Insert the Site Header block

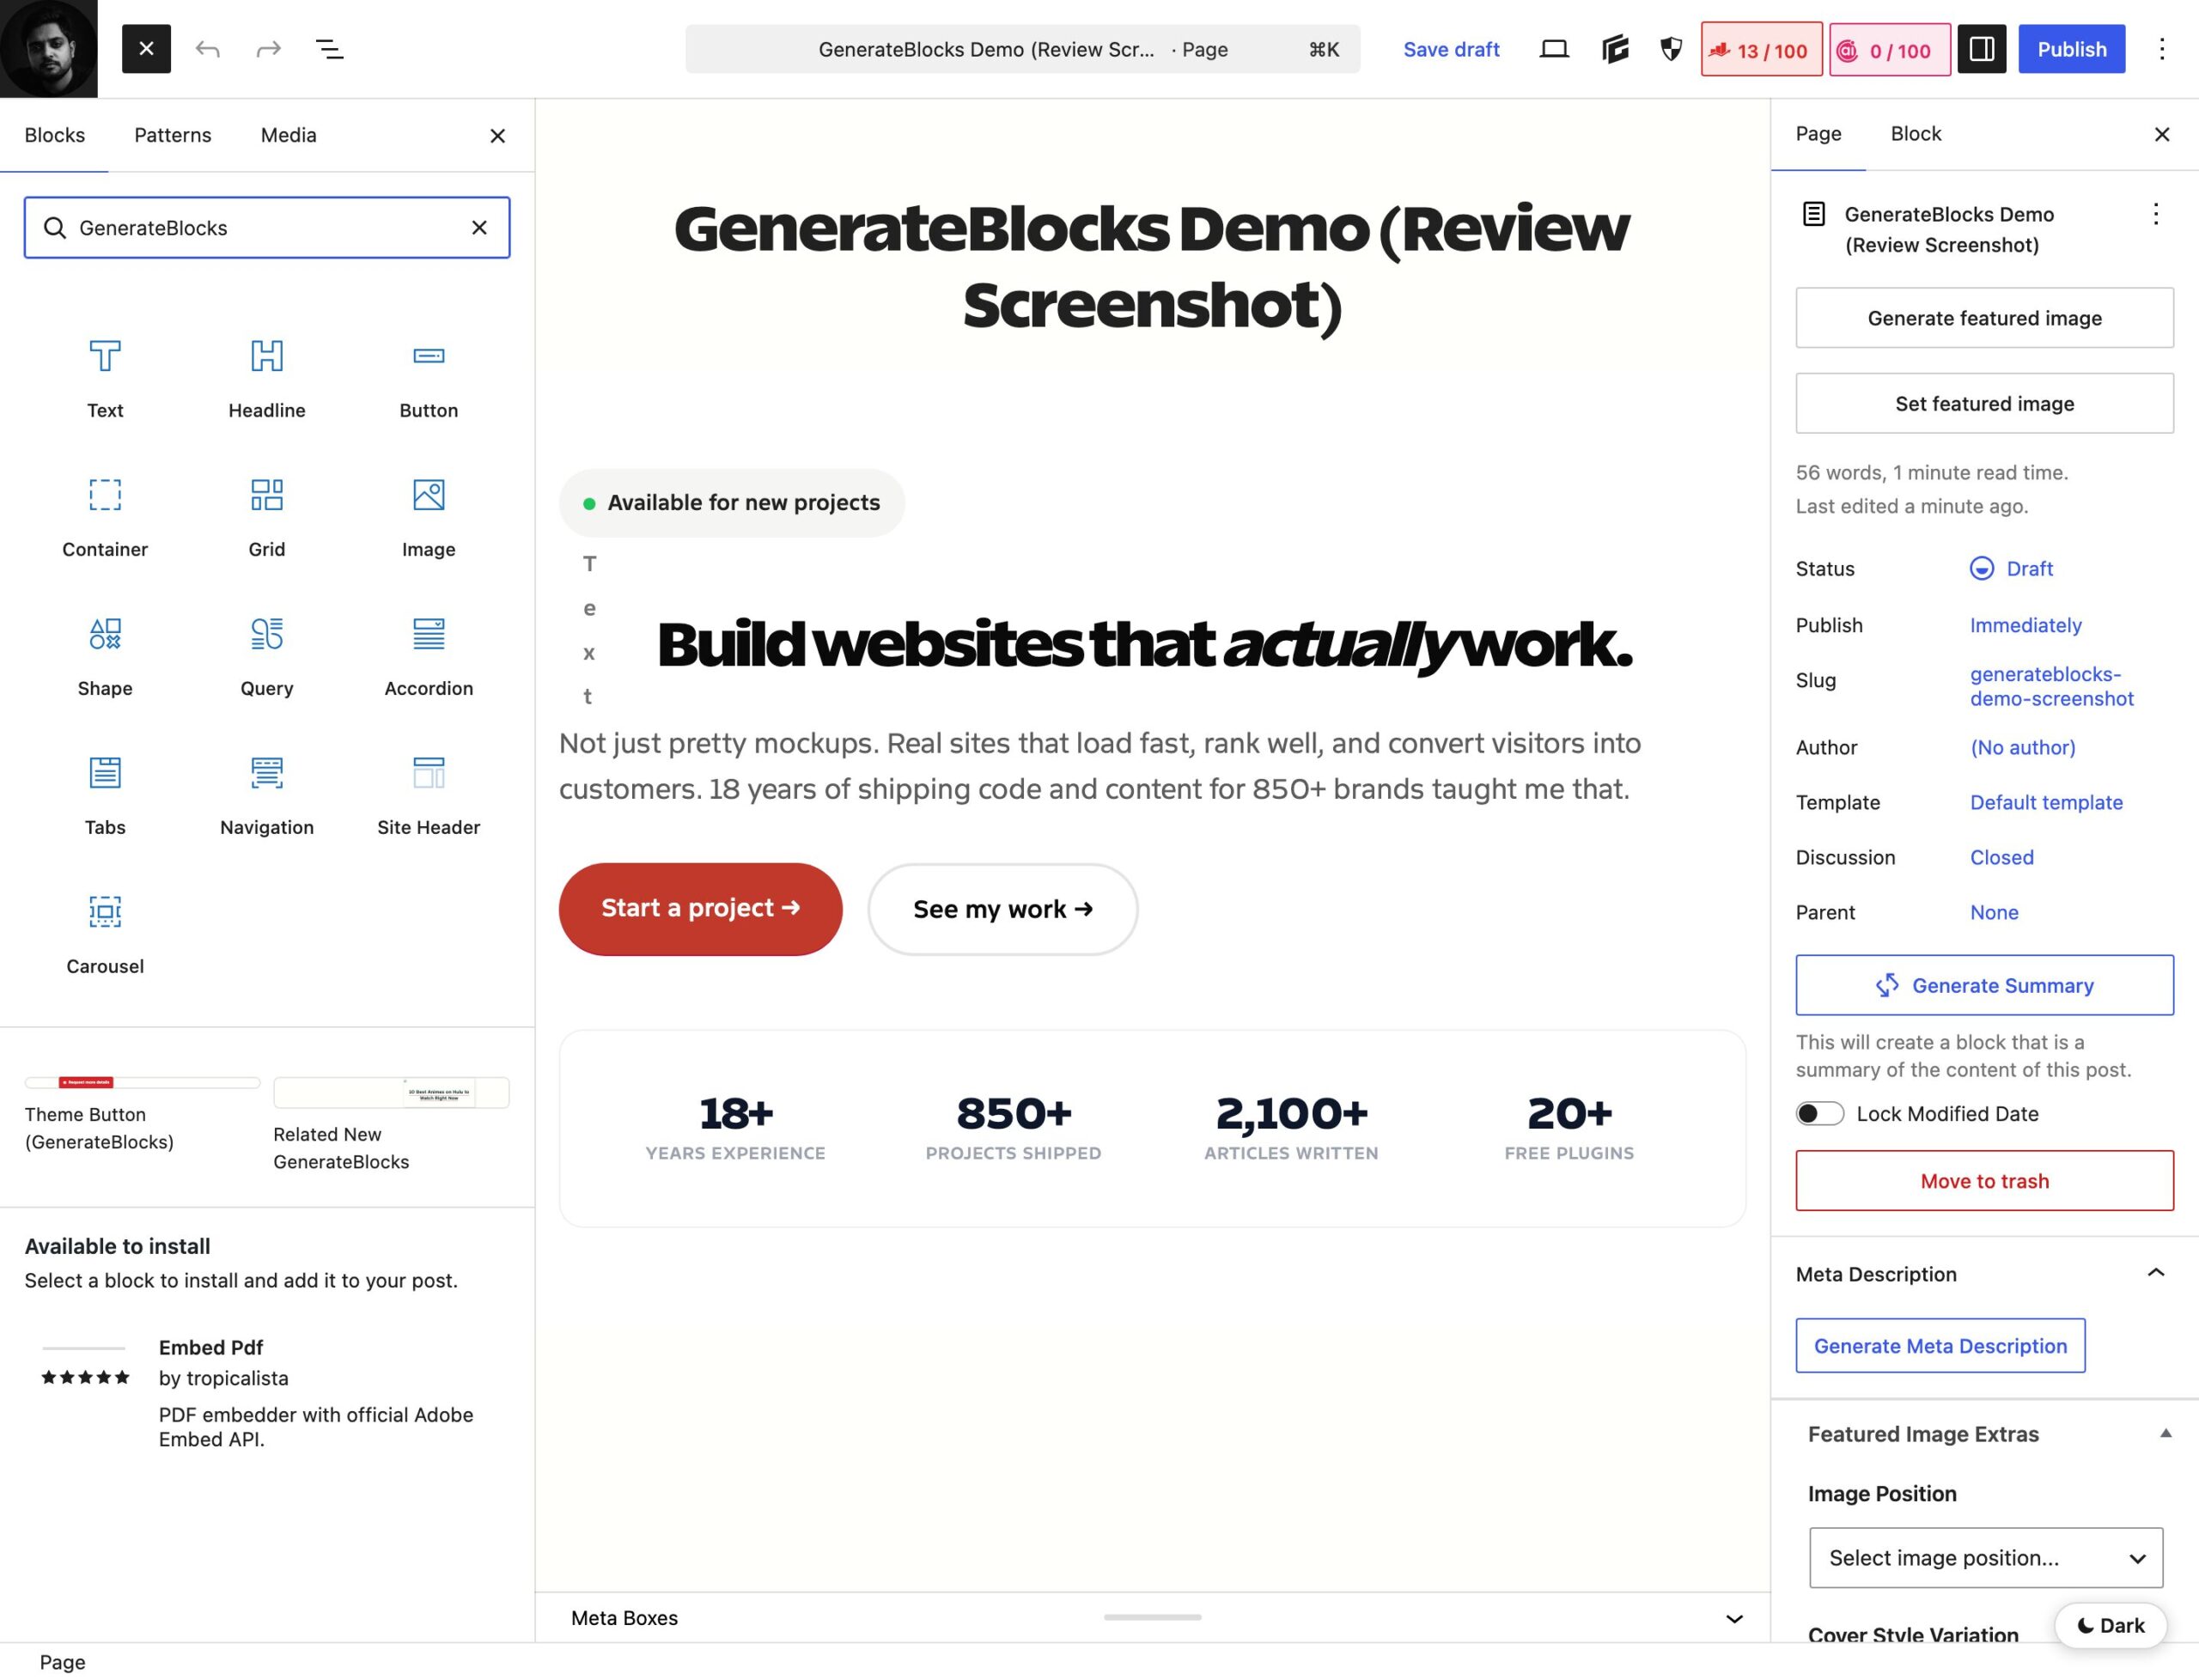point(428,796)
